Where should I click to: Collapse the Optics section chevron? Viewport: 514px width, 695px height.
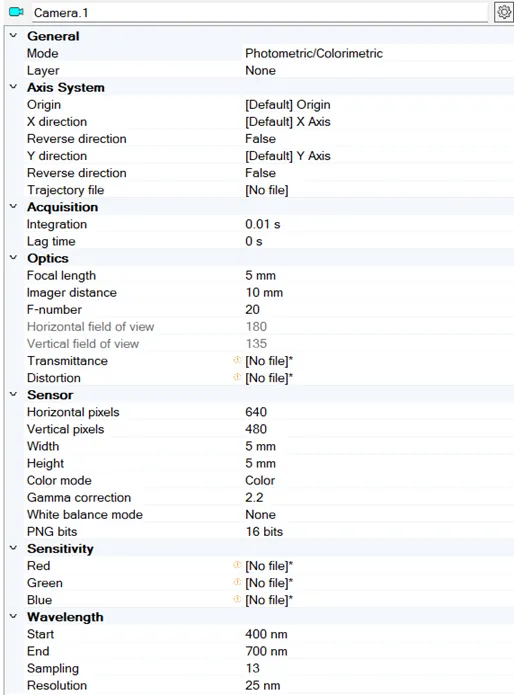tap(13, 258)
